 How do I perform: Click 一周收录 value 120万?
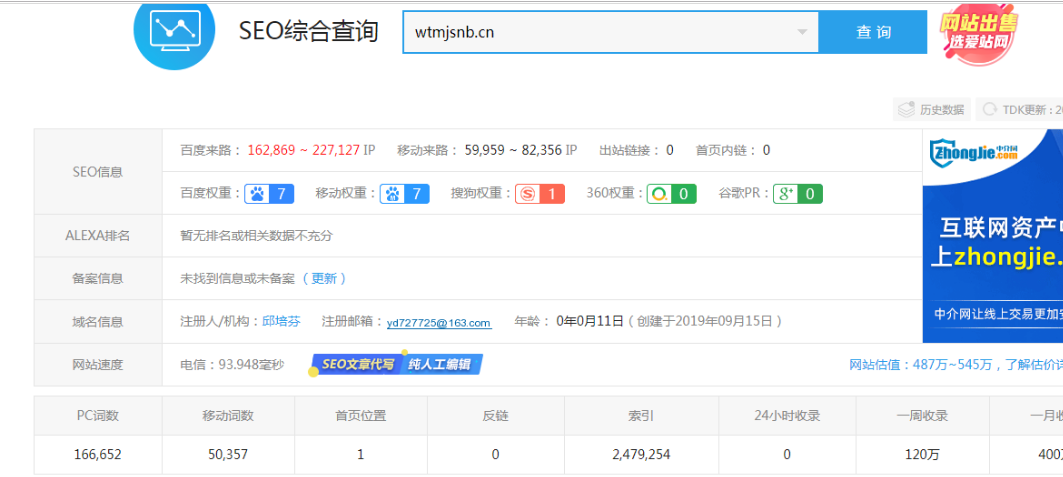coord(922,455)
